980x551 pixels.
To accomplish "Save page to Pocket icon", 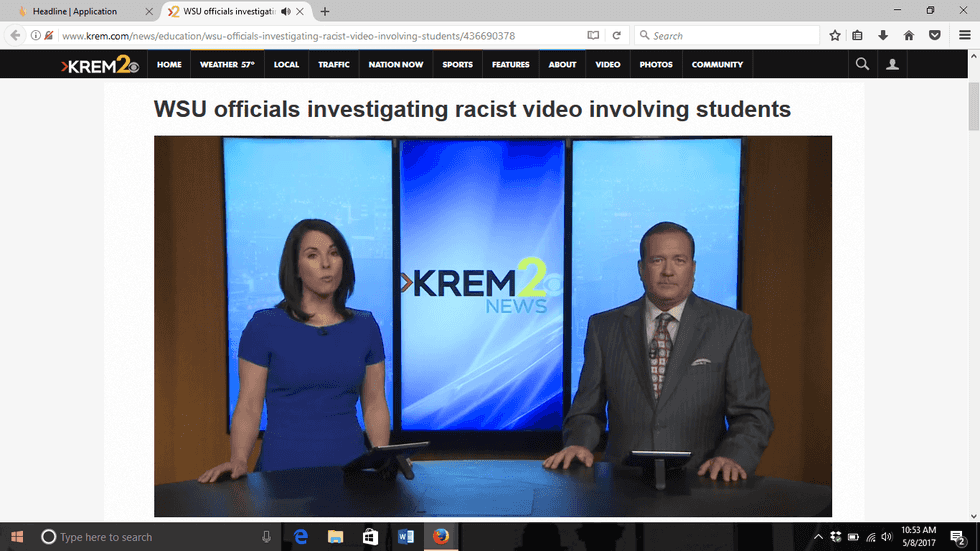I will [935, 36].
